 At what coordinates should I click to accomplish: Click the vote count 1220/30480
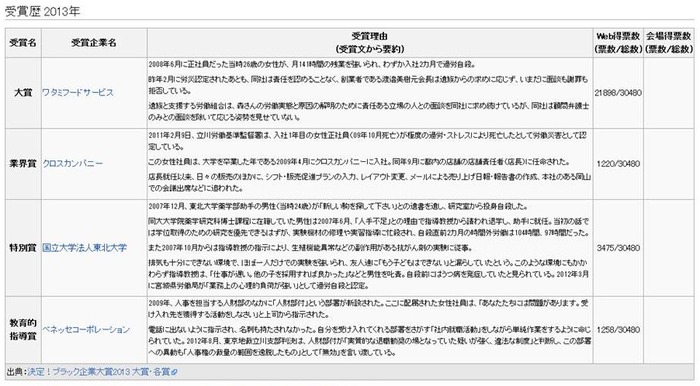click(618, 164)
